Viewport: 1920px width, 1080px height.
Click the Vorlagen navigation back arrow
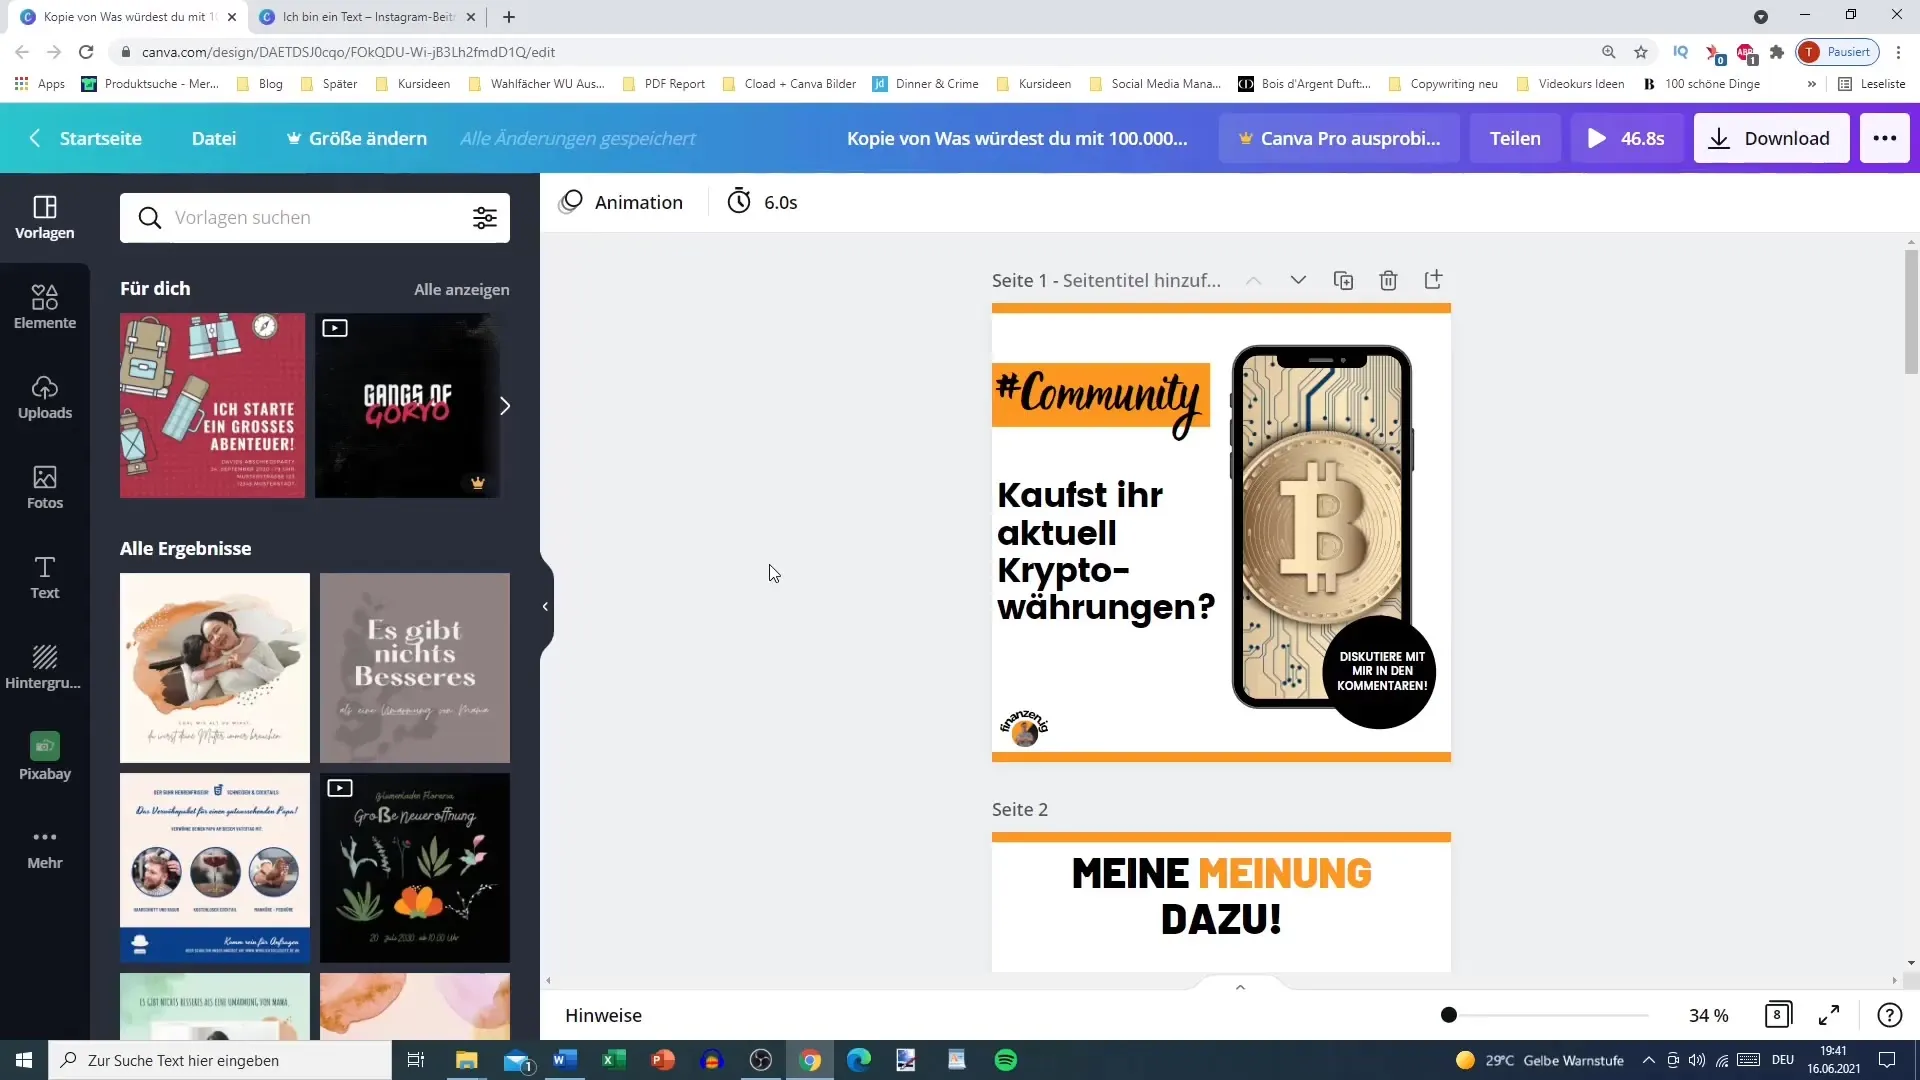(x=36, y=137)
